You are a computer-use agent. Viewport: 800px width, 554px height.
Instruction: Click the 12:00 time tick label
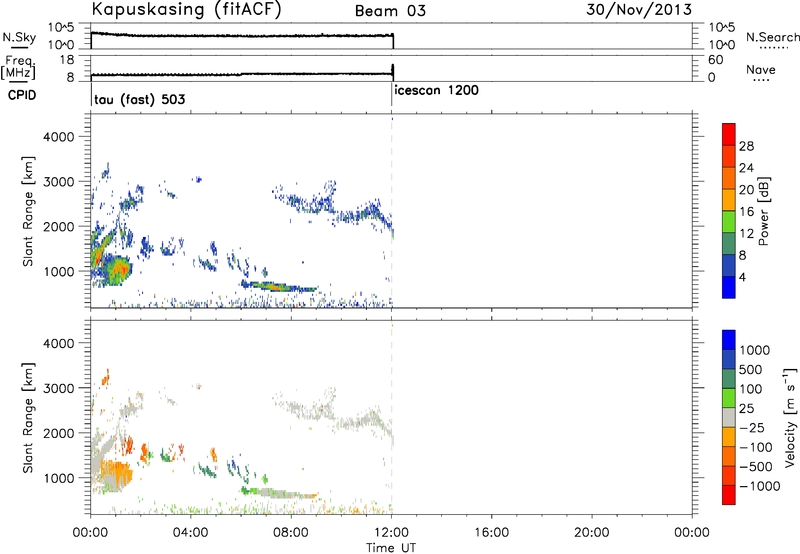(391, 533)
